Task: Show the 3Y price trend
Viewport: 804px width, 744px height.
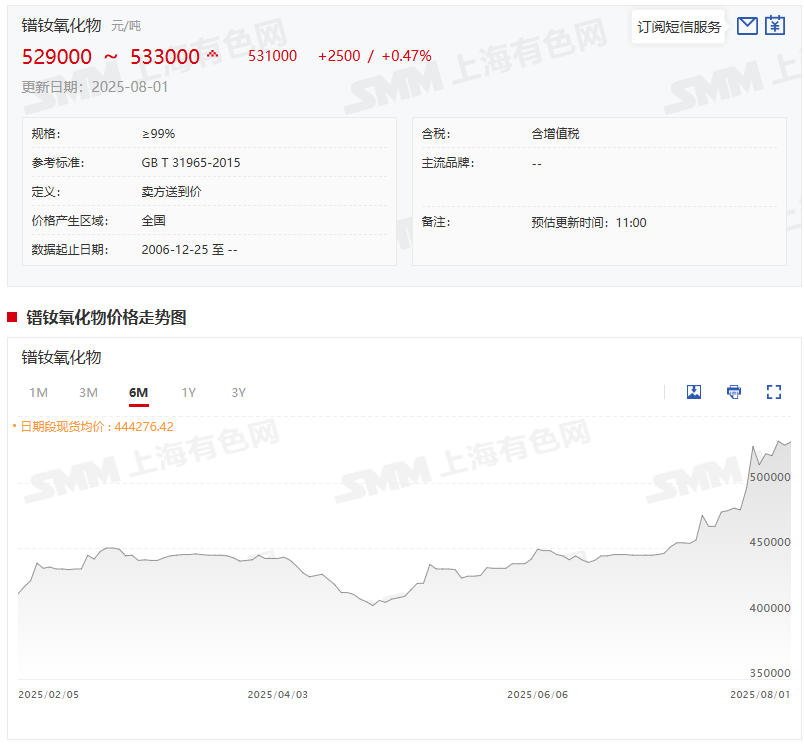Action: (x=238, y=393)
